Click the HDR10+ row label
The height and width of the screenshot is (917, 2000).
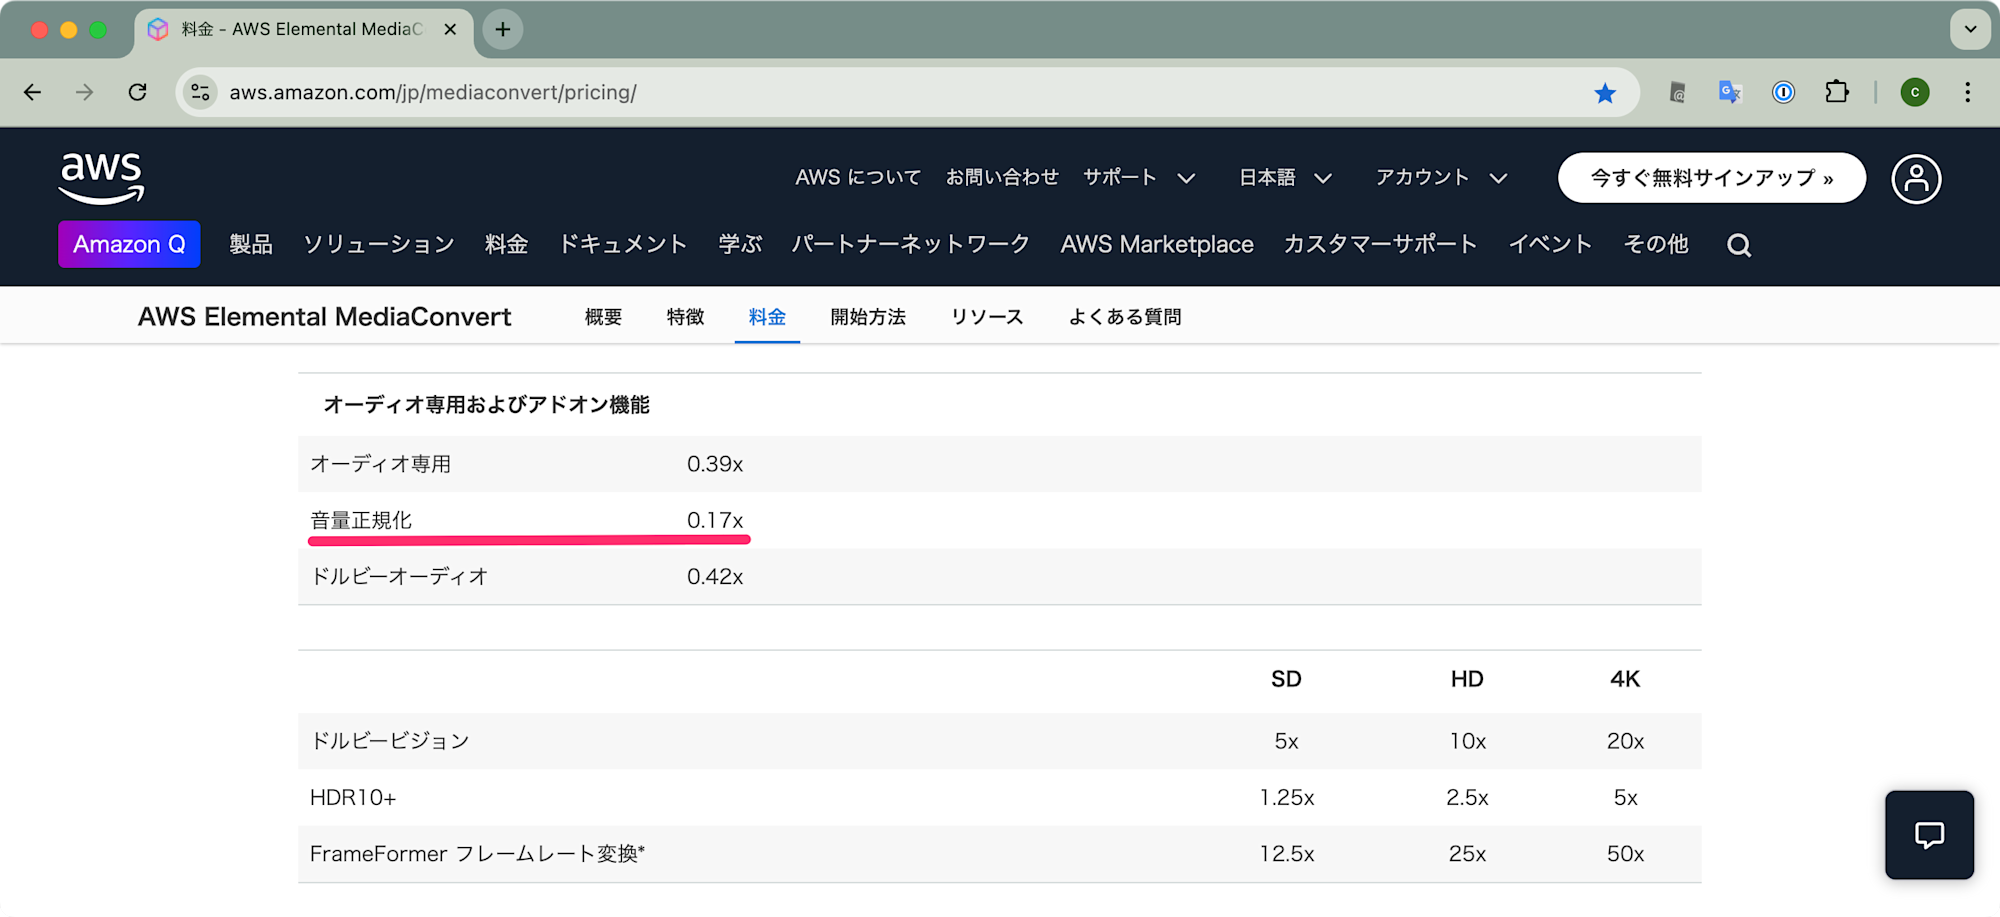[x=353, y=797]
